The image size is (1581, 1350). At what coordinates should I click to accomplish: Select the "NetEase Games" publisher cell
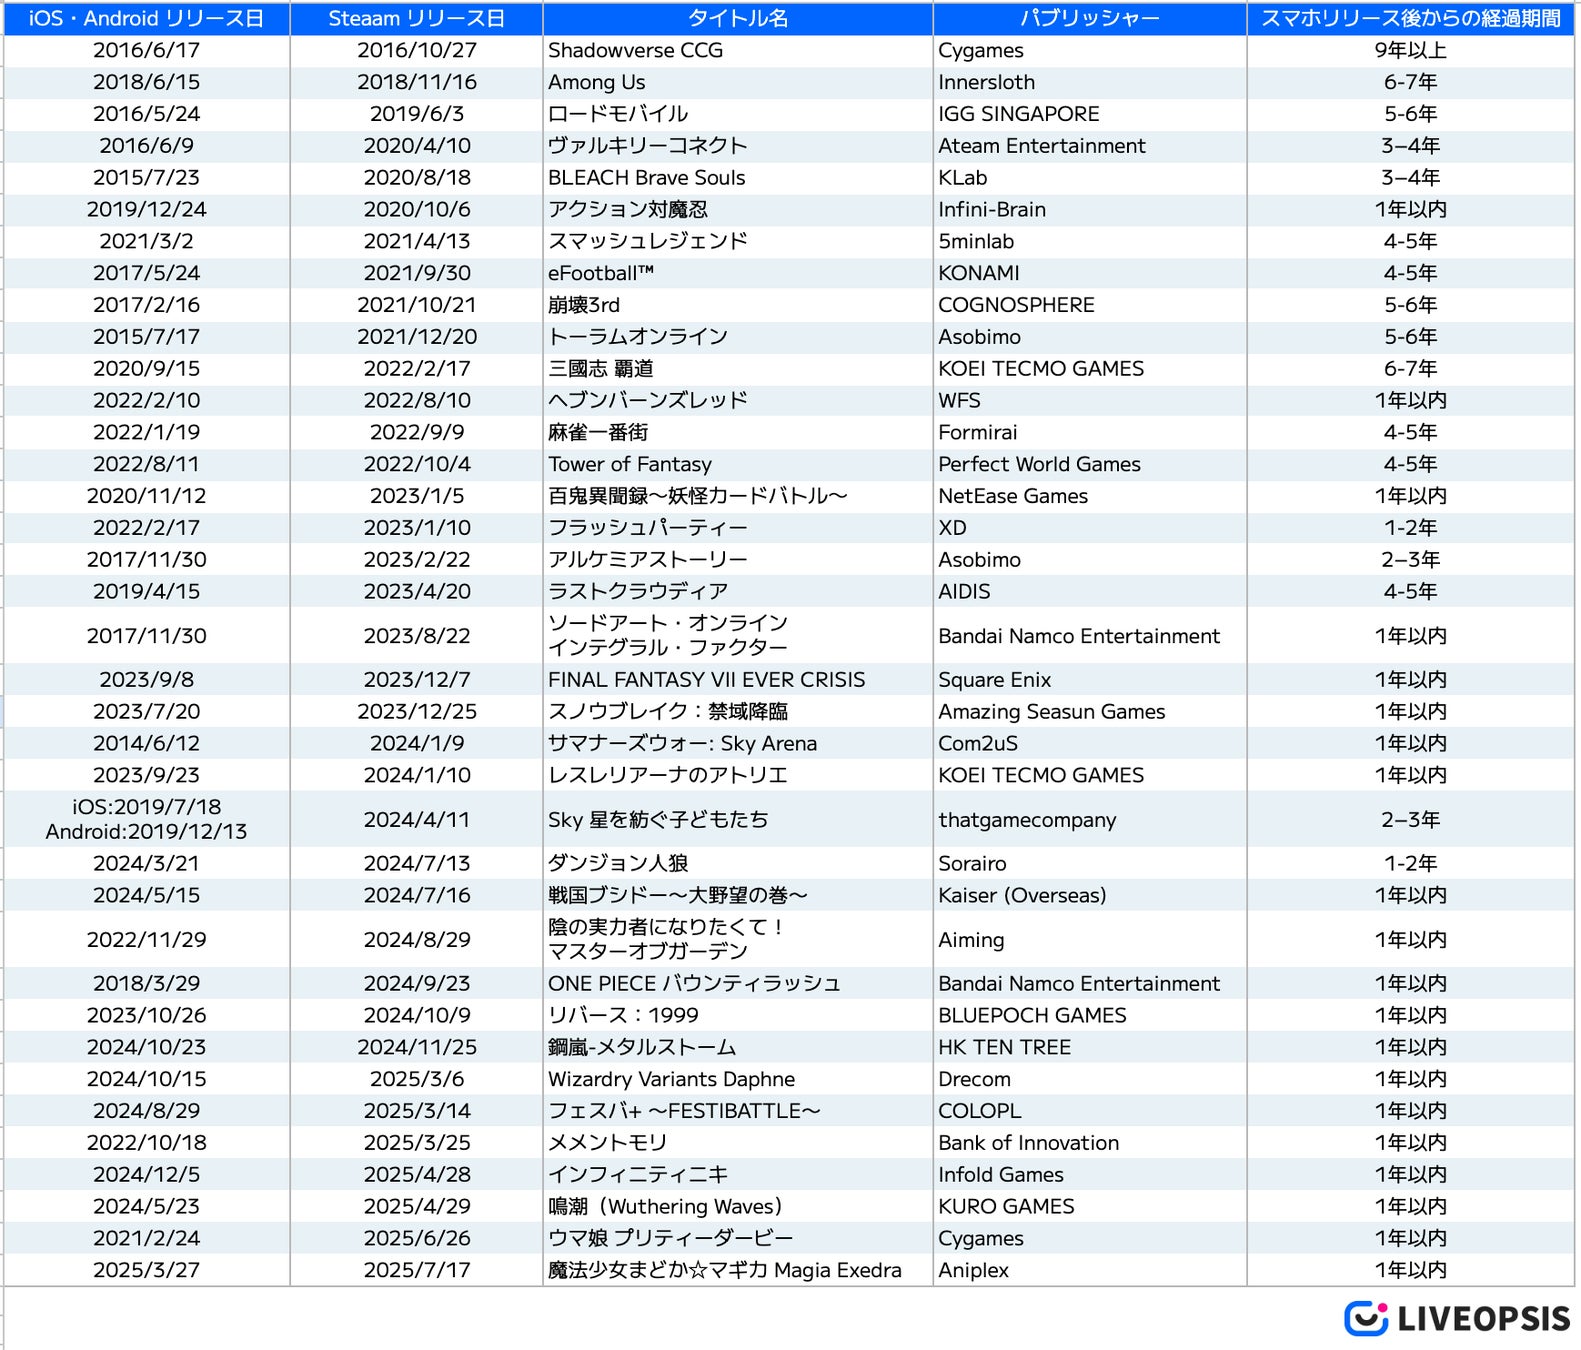(x=1090, y=496)
